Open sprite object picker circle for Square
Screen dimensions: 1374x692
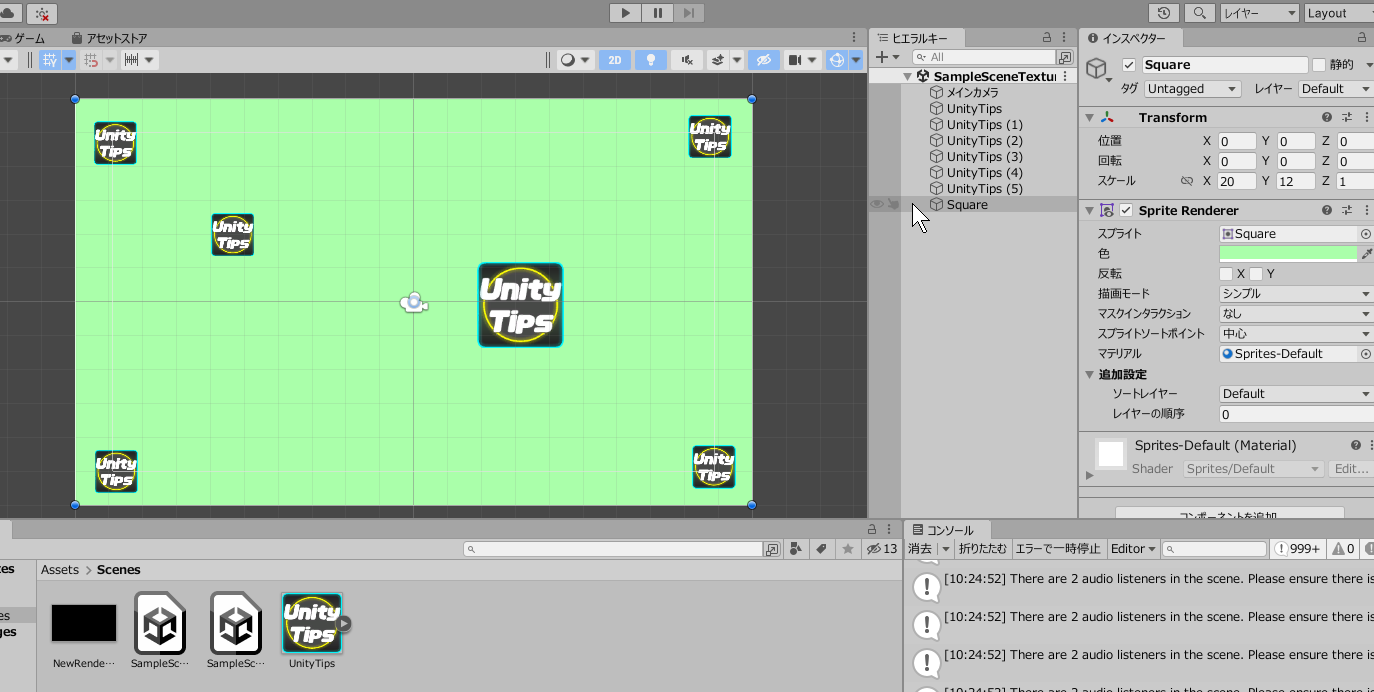1366,234
